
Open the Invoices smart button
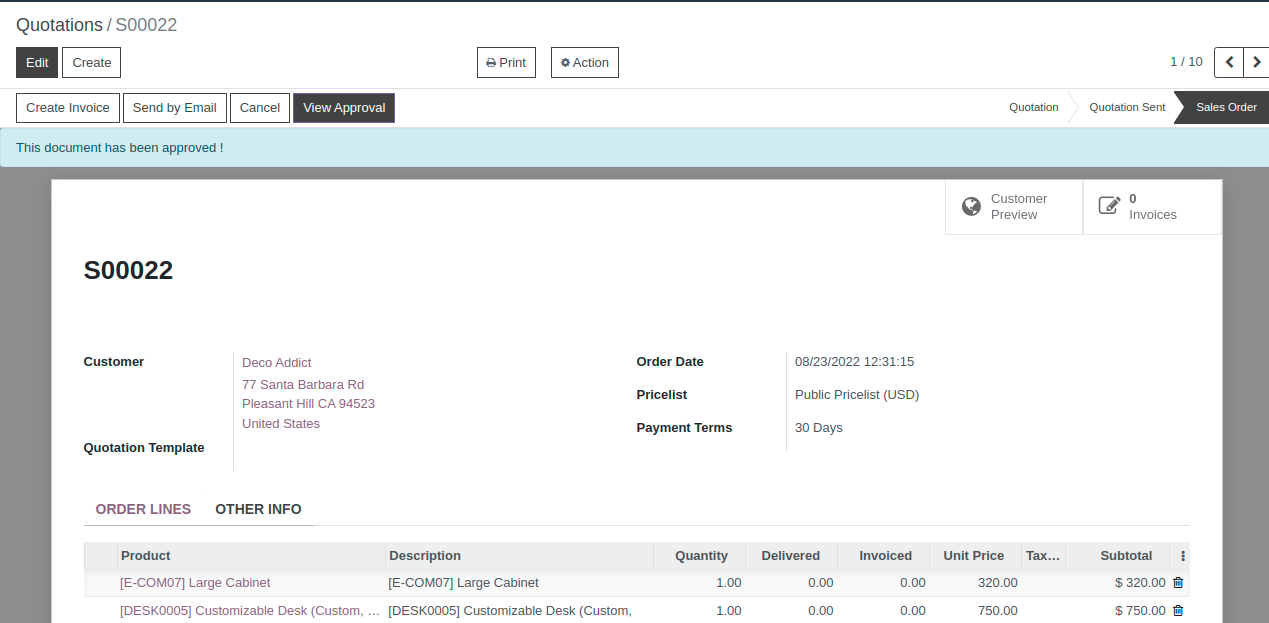(x=1151, y=207)
